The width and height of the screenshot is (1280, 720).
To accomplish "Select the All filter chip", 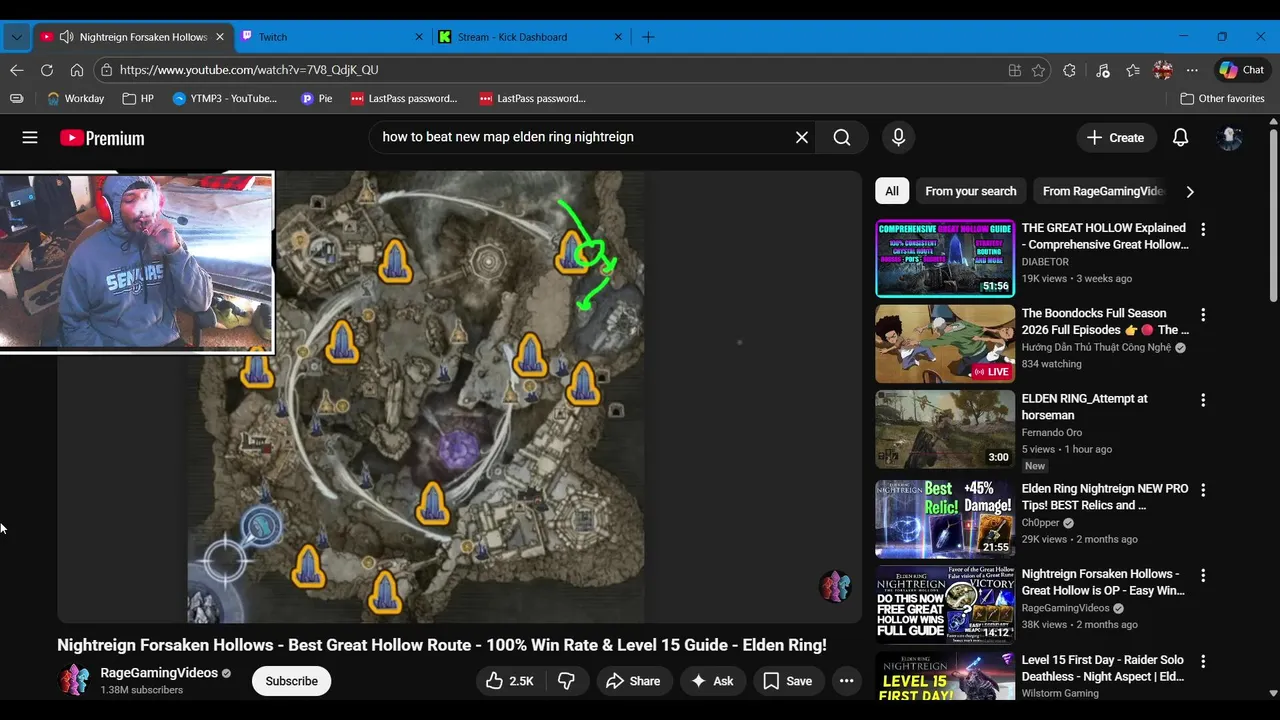I will (x=892, y=191).
